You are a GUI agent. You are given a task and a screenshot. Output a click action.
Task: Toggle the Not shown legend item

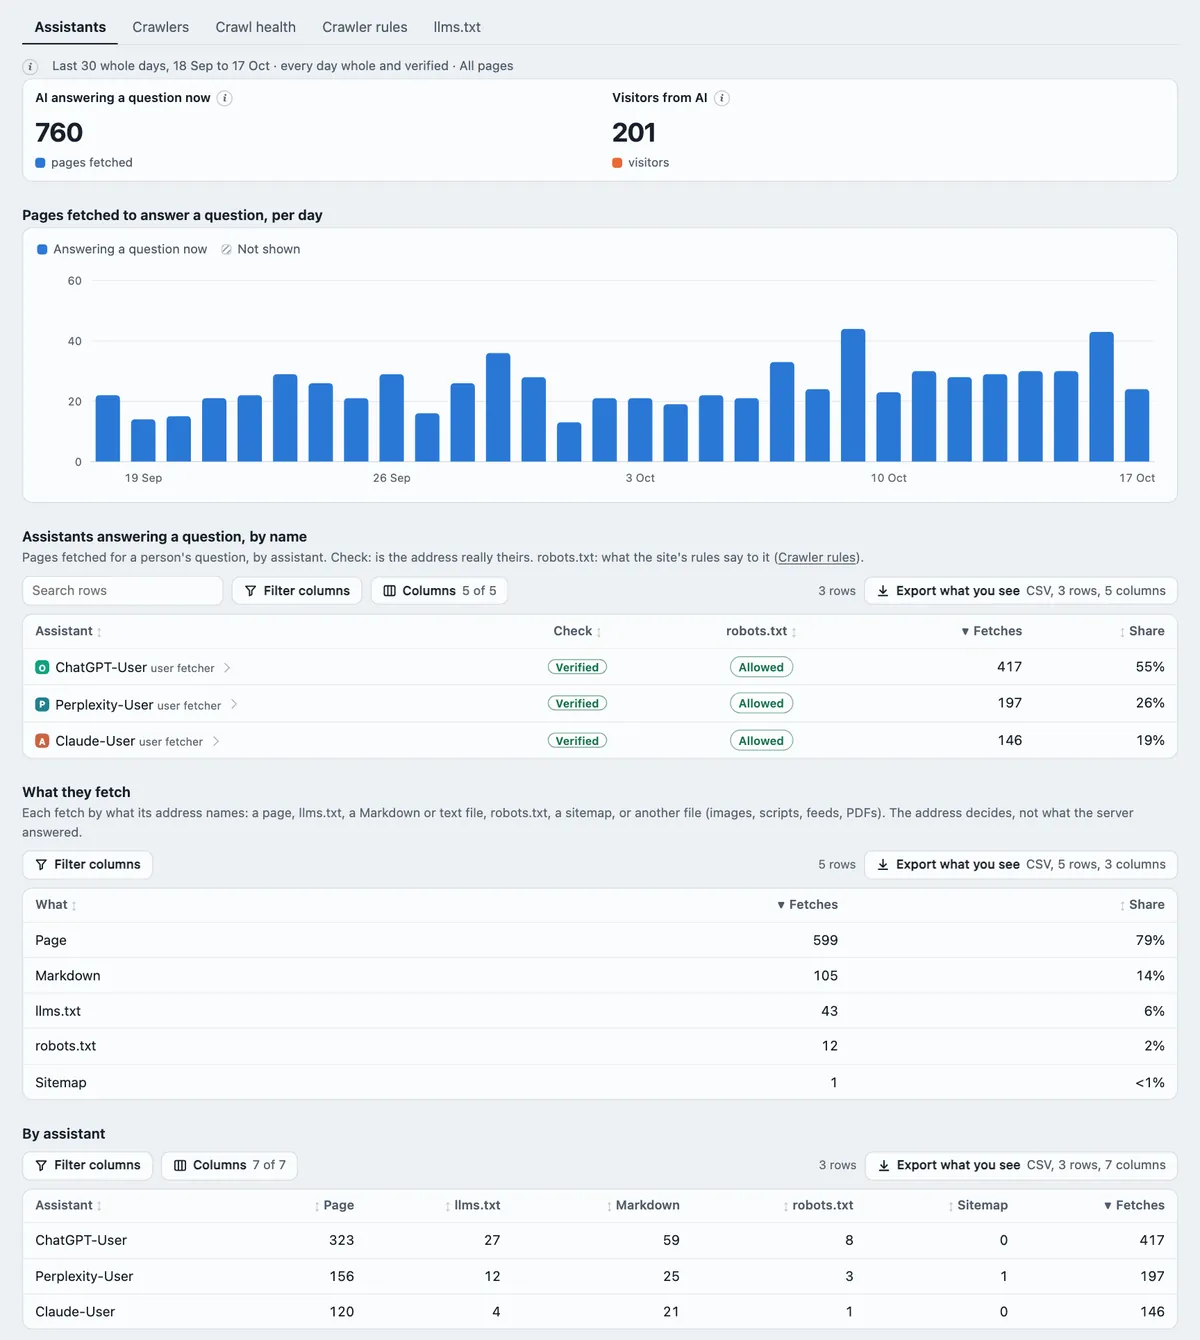[260, 249]
